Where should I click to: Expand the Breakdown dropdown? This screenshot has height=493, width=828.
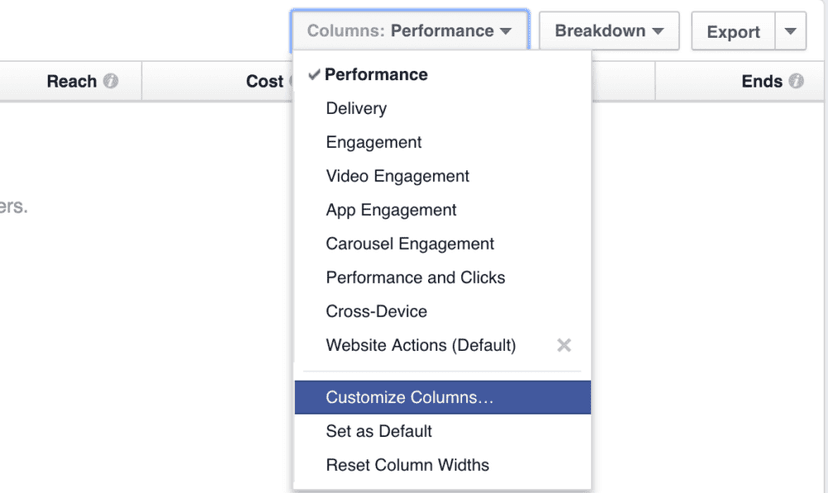click(x=609, y=31)
